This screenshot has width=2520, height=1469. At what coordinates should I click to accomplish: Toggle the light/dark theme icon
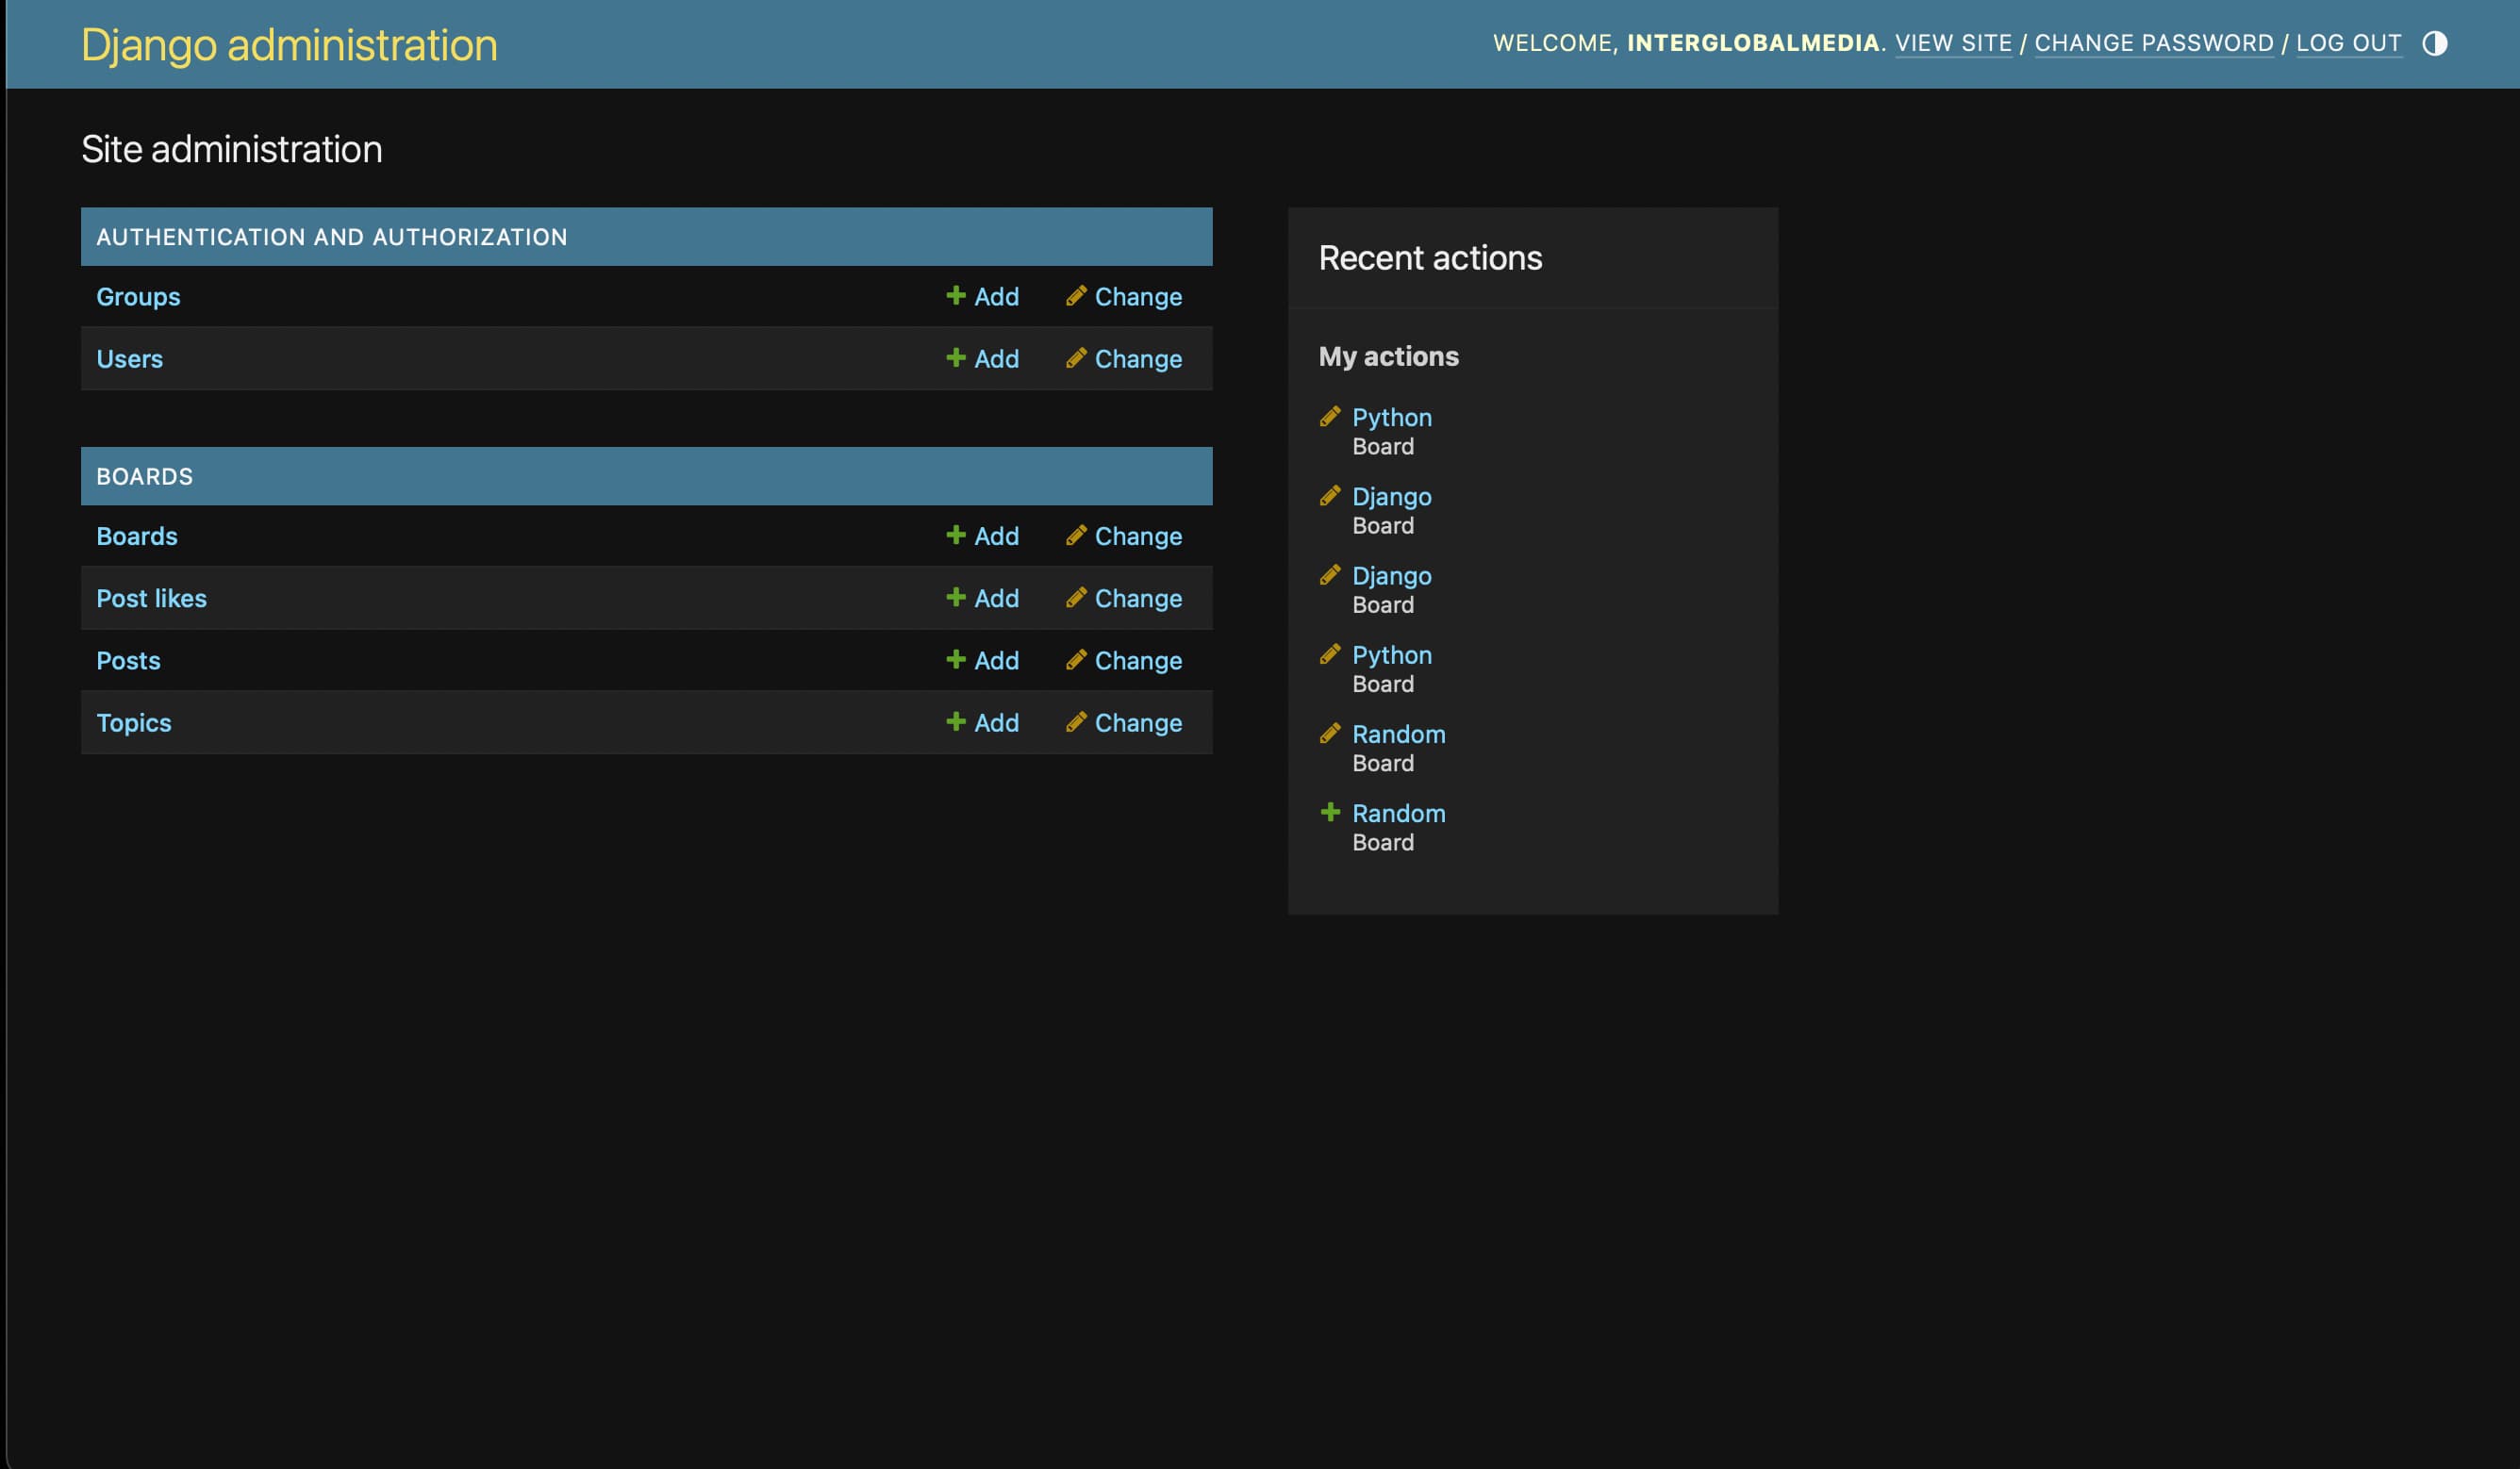click(x=2434, y=43)
